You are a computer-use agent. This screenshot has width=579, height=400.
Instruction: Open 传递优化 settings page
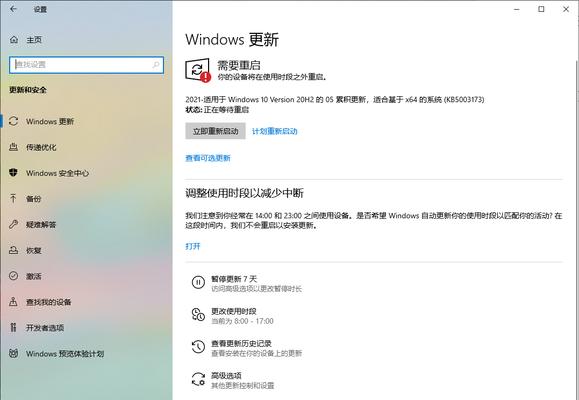(x=86, y=147)
